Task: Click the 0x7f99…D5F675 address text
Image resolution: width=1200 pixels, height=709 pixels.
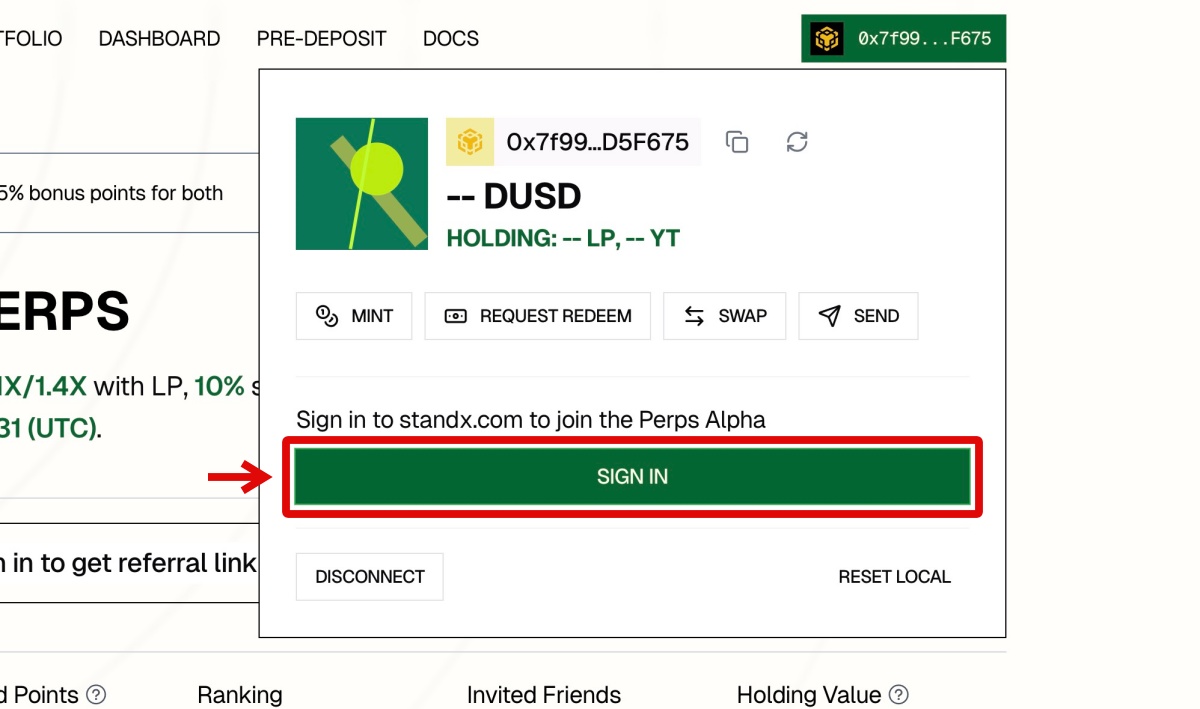Action: (x=597, y=142)
